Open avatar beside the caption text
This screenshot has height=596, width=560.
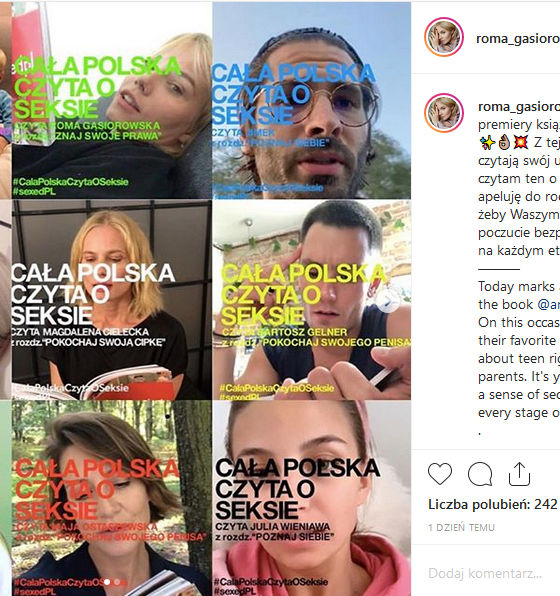(x=444, y=113)
